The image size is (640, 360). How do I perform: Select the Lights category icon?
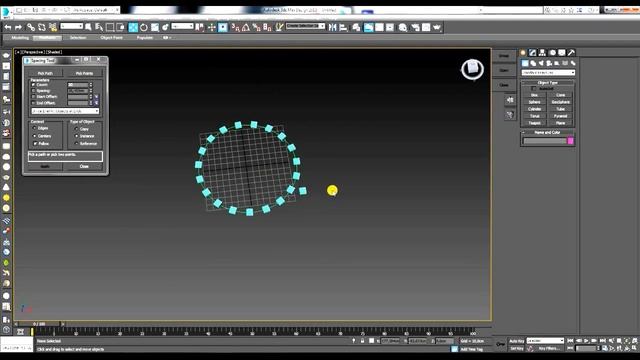click(x=541, y=63)
